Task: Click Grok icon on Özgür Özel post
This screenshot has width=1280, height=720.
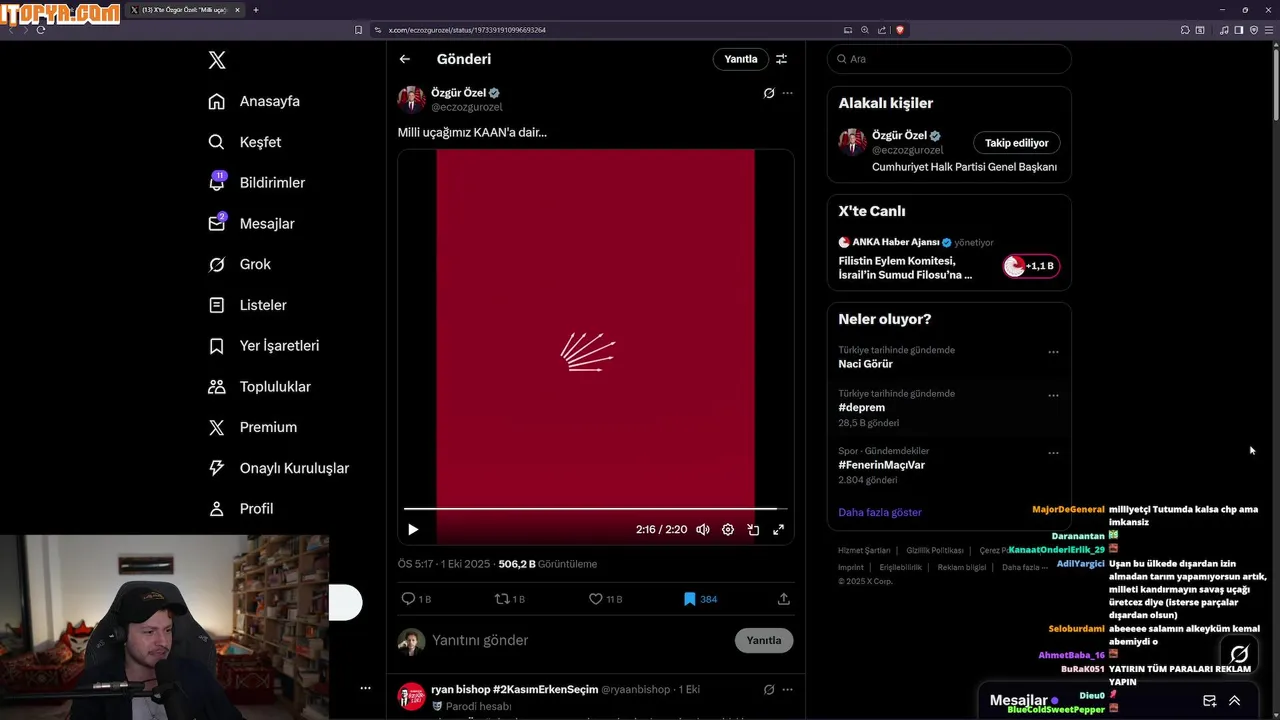Action: click(768, 93)
